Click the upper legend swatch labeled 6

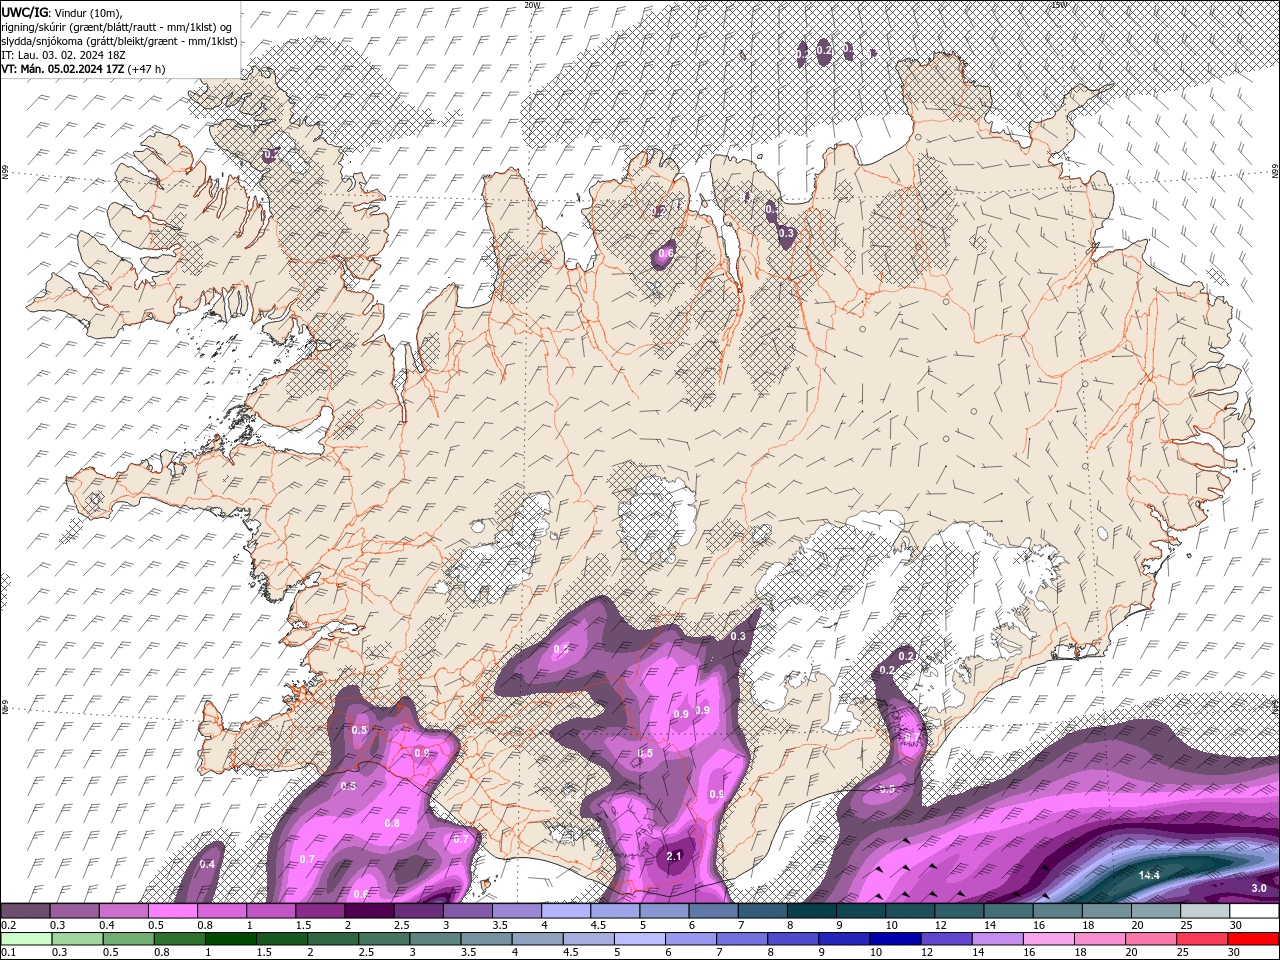[x=714, y=910]
